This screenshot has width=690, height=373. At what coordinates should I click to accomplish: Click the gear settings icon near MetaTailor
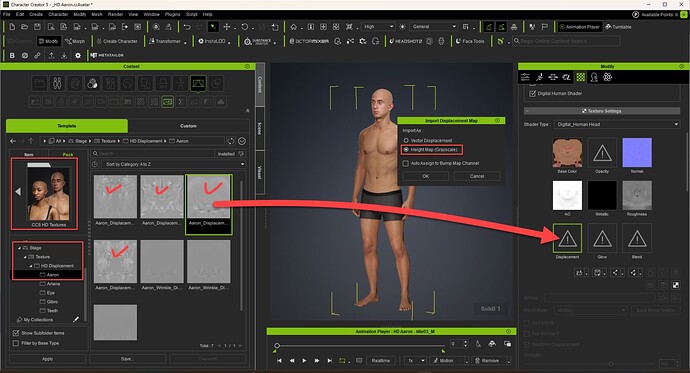pos(78,55)
